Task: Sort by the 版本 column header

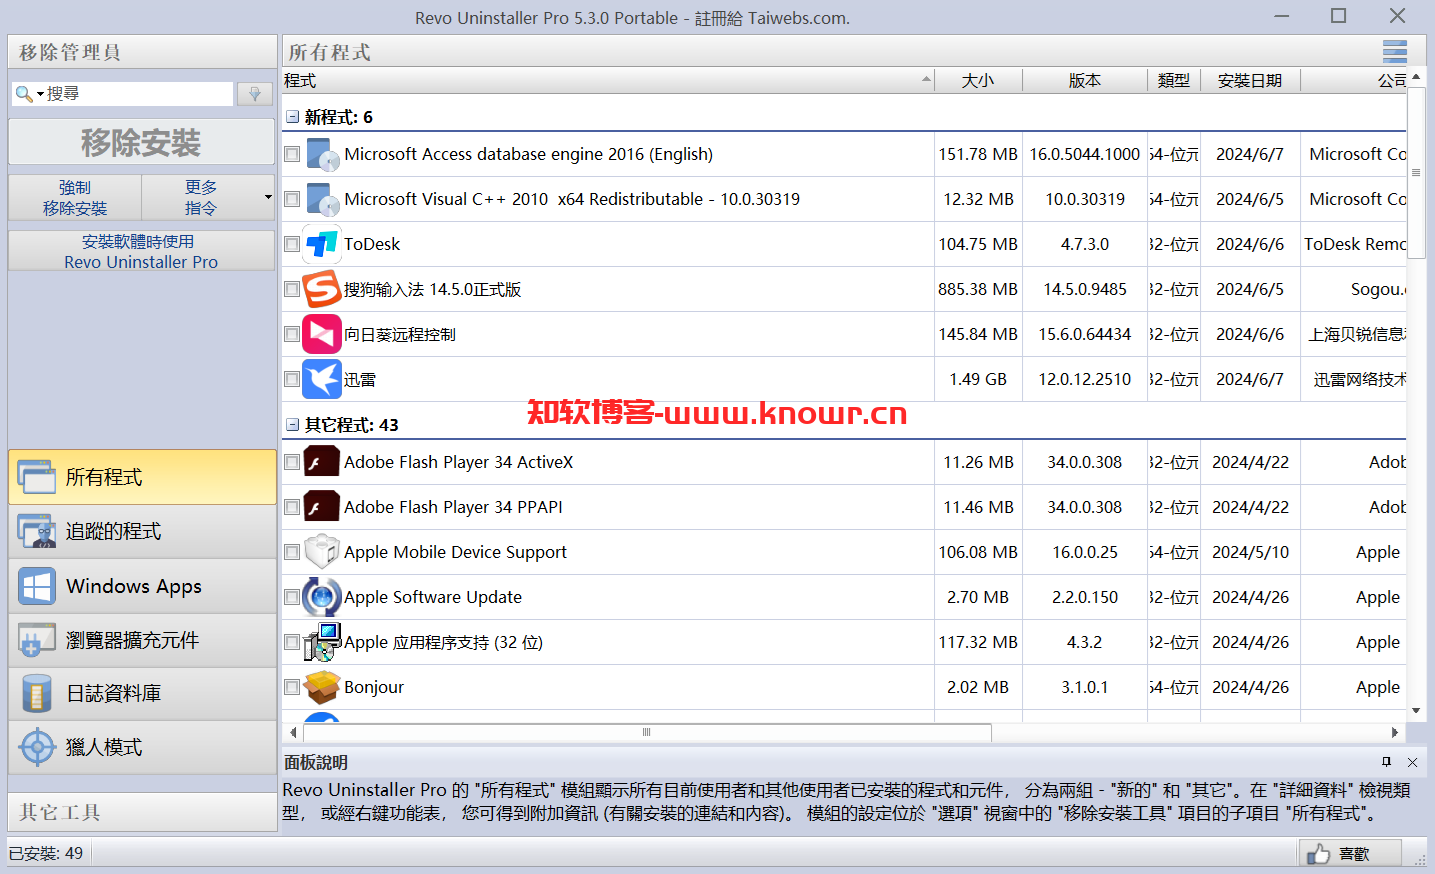Action: pos(1085,81)
